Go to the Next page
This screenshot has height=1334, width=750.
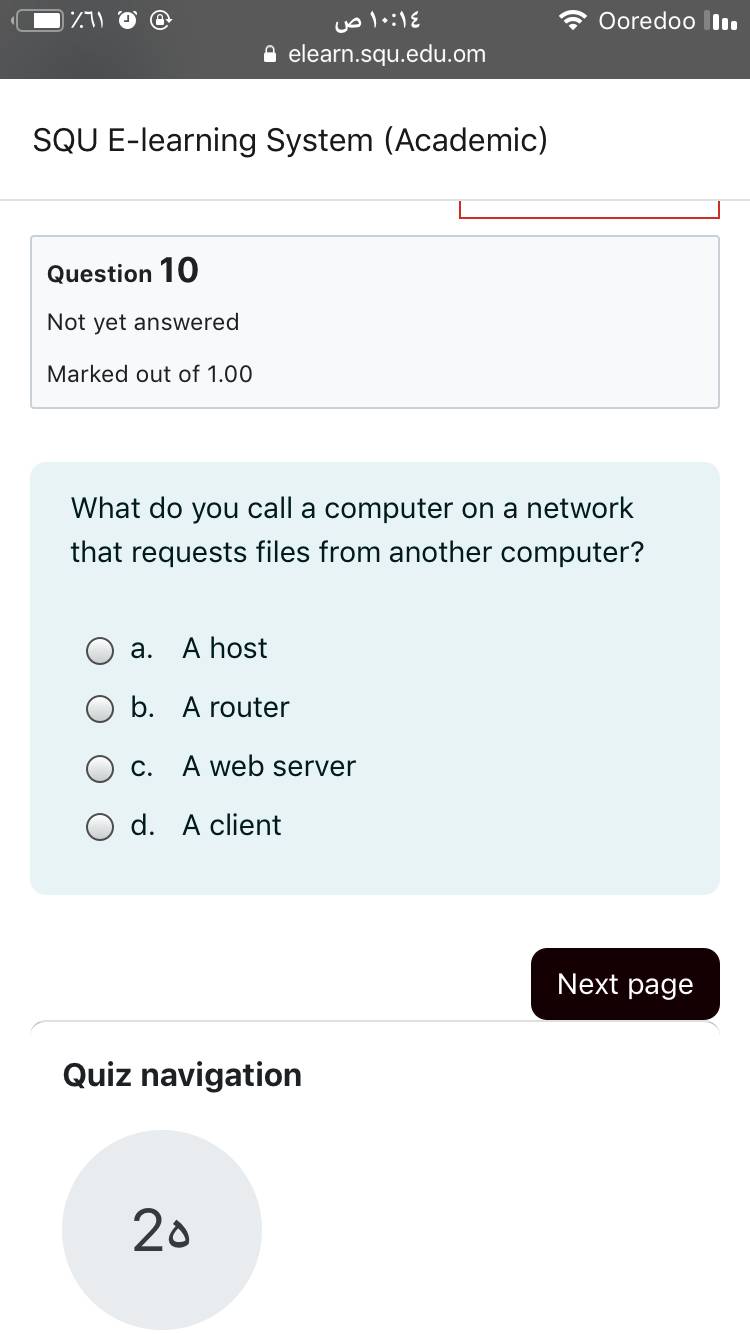pos(625,984)
